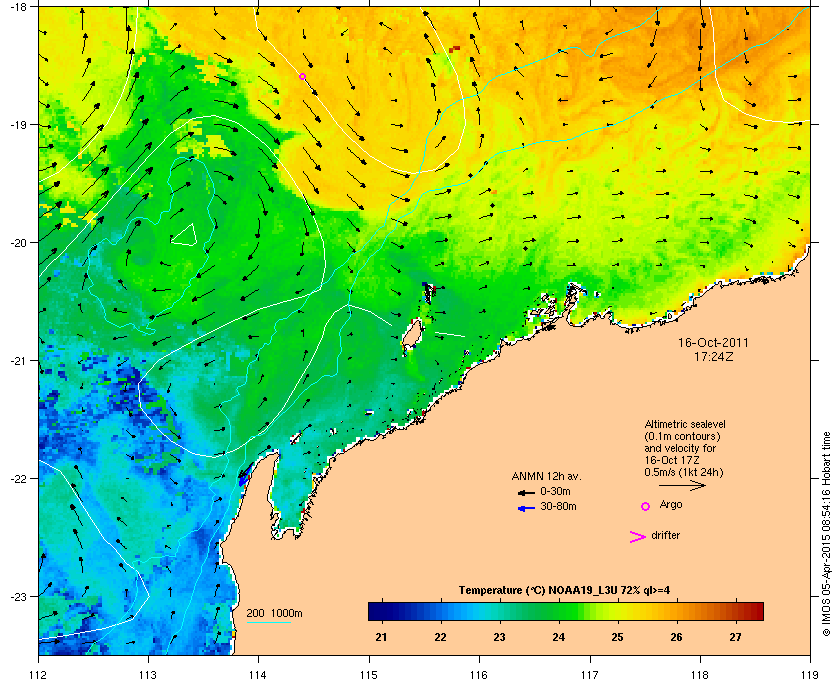Click the '30-80m' depth label
Viewport: 840px width, 680px height.
(x=558, y=506)
